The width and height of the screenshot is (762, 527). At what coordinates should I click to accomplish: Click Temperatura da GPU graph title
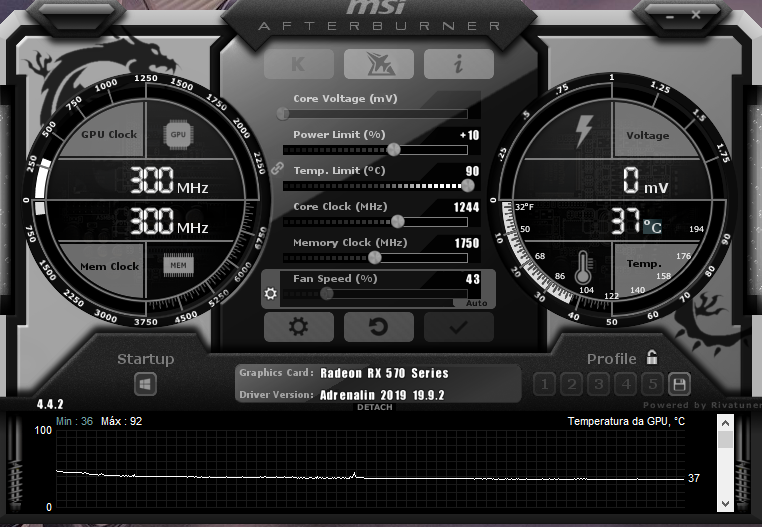coord(626,422)
